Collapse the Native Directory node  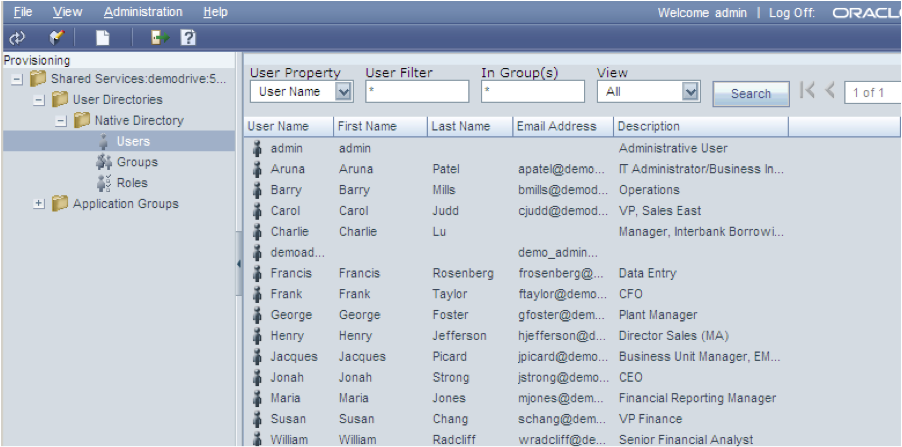pyautogui.click(x=60, y=121)
